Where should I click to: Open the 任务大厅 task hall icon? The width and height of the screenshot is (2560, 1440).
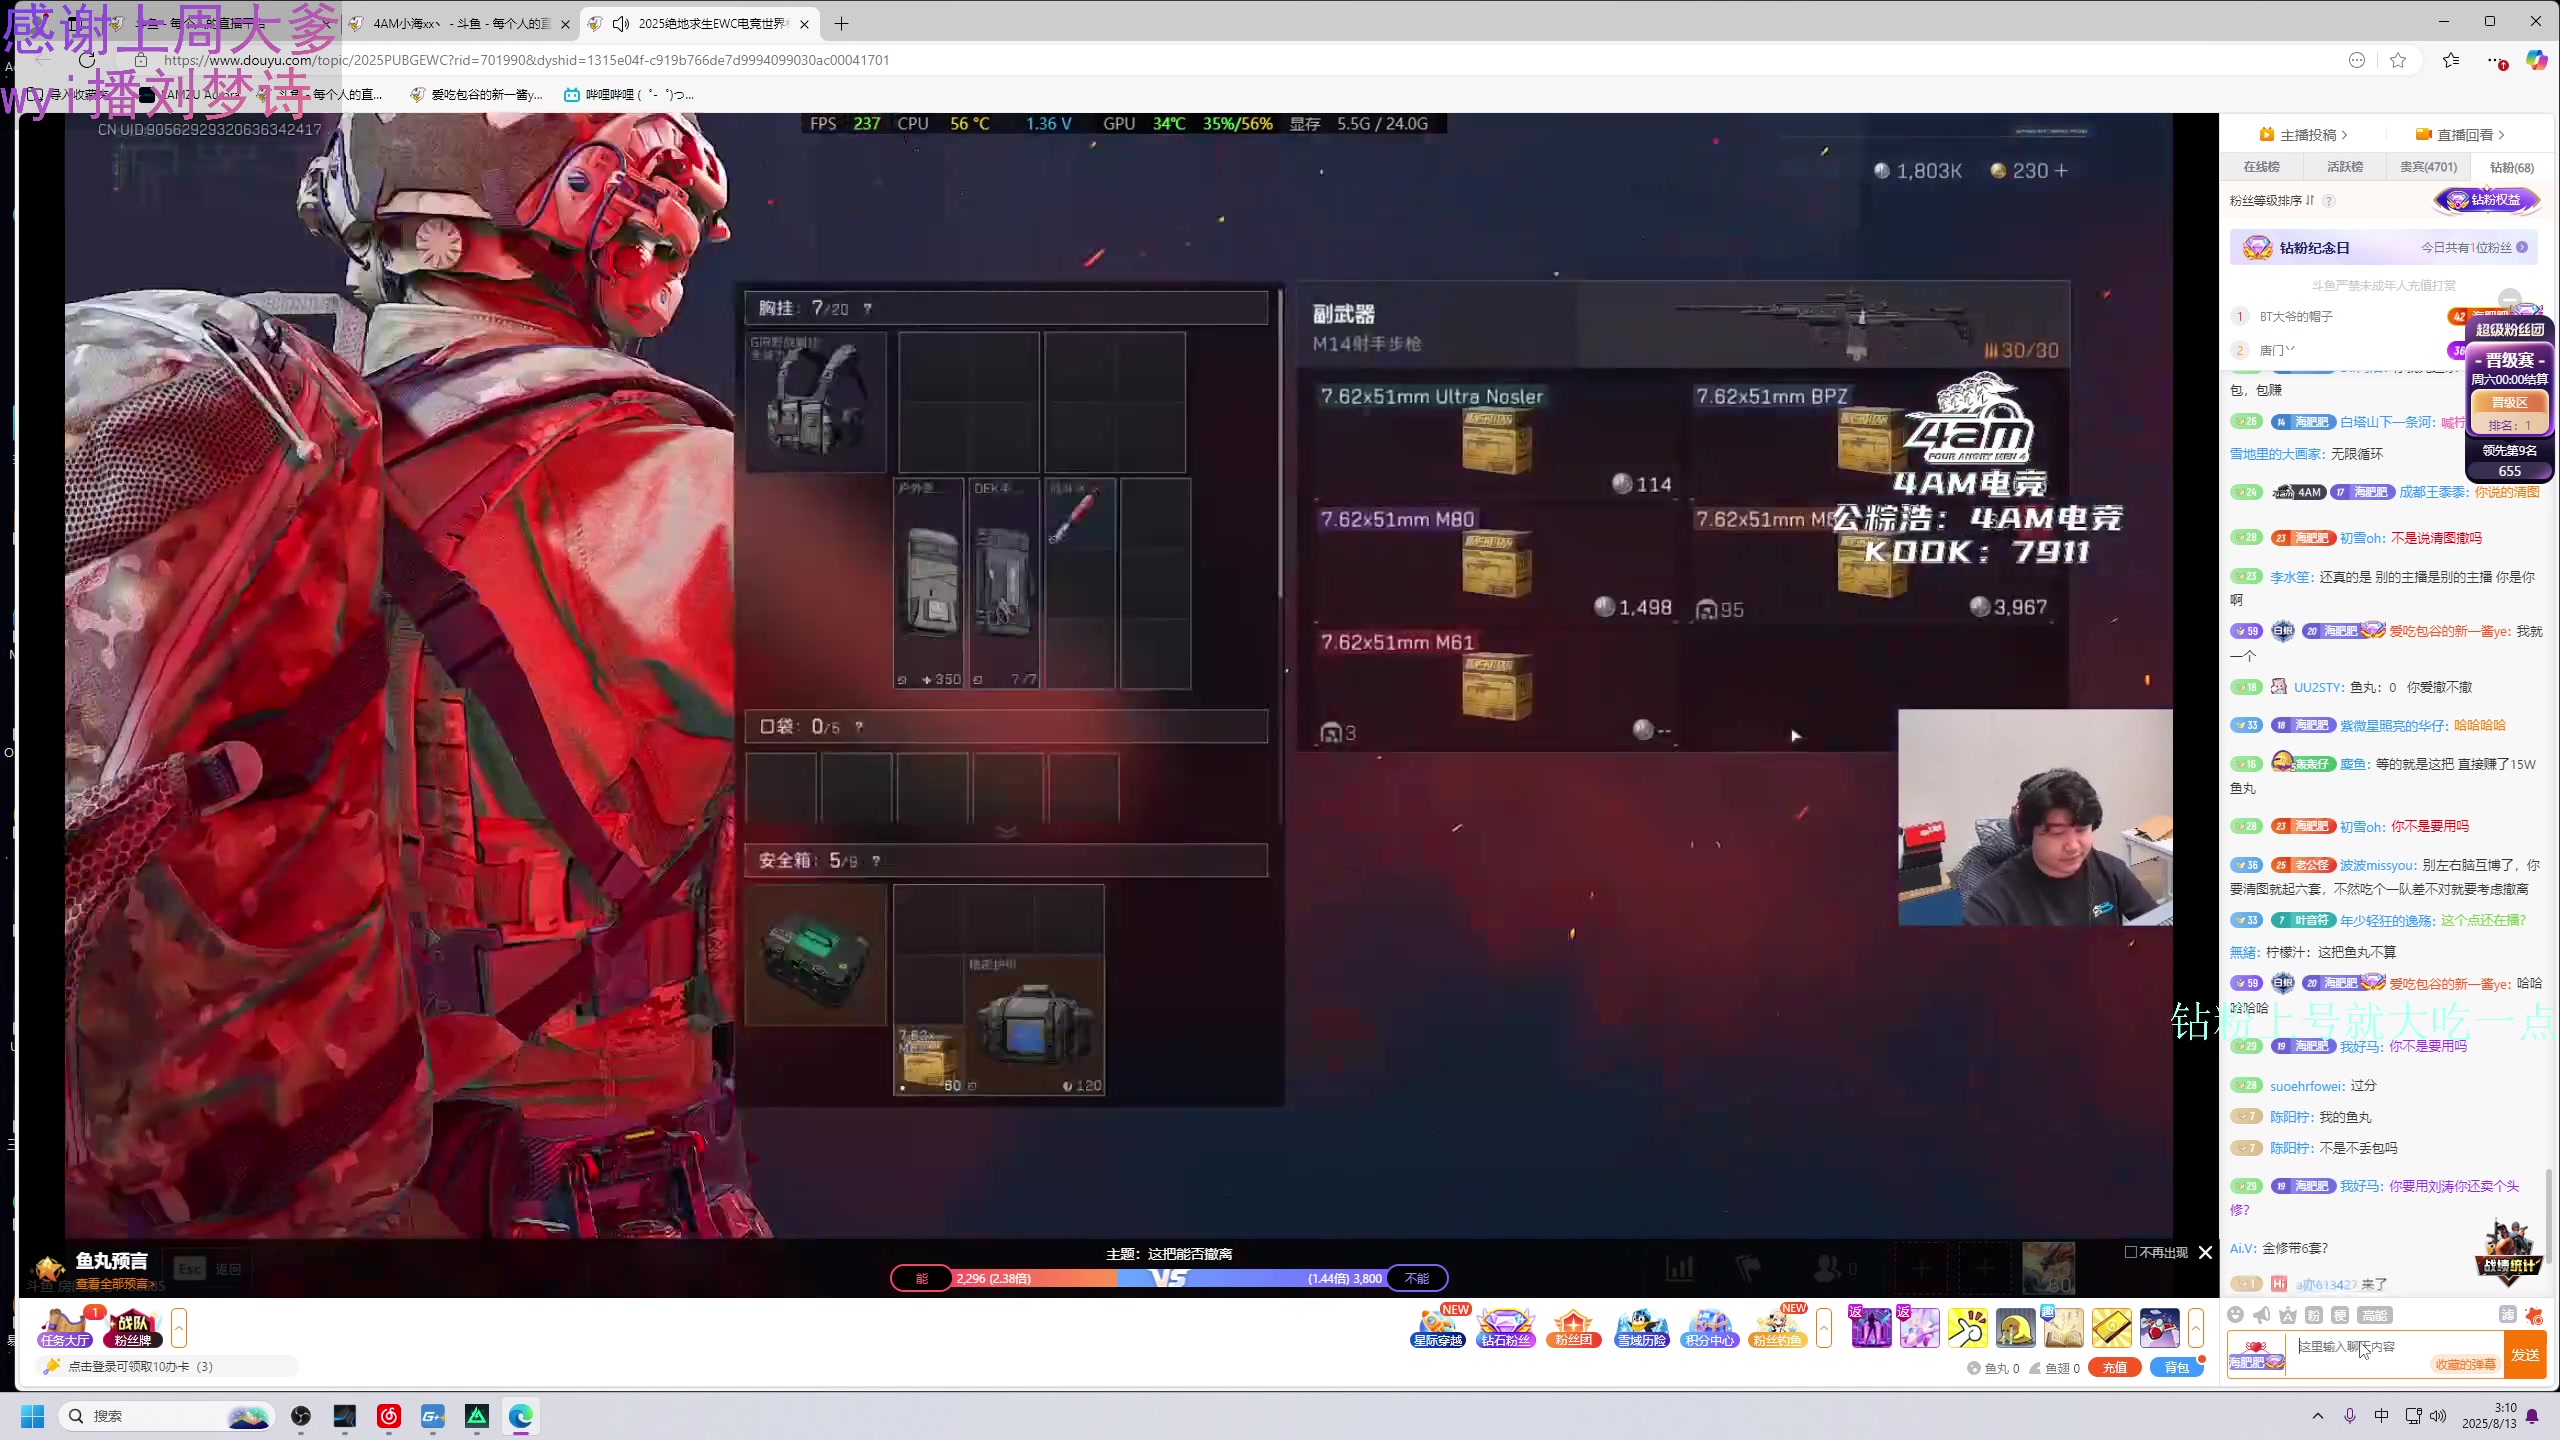(65, 1328)
